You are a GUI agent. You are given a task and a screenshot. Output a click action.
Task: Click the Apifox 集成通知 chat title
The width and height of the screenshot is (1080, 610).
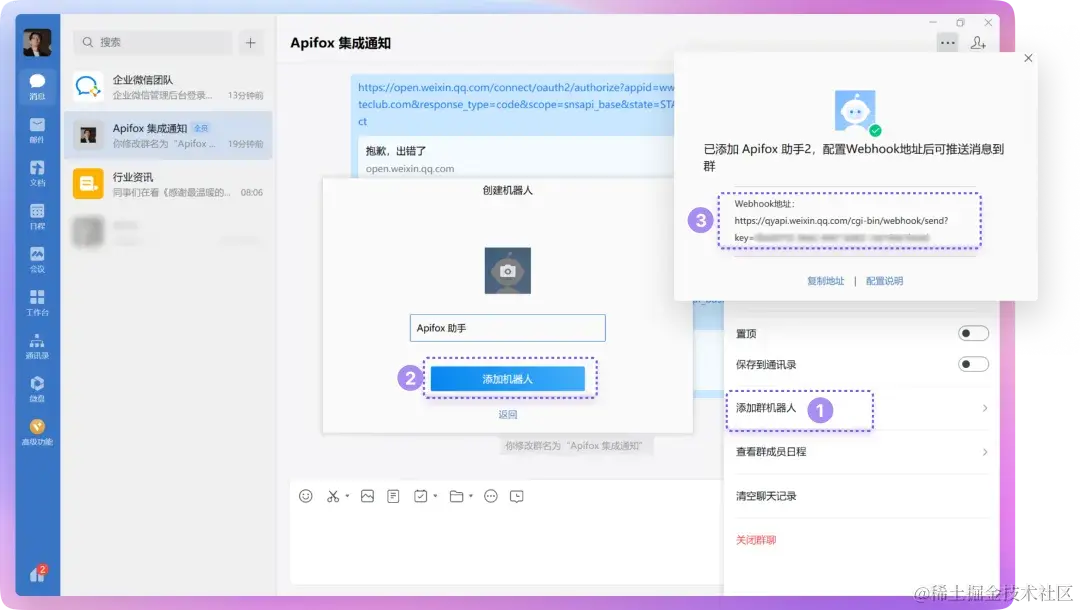[340, 43]
